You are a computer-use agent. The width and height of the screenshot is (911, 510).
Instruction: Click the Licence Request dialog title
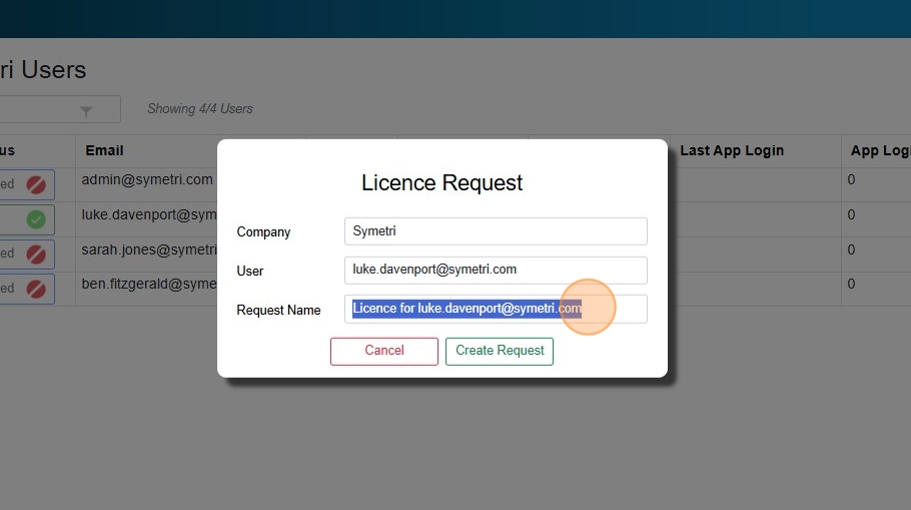point(442,183)
